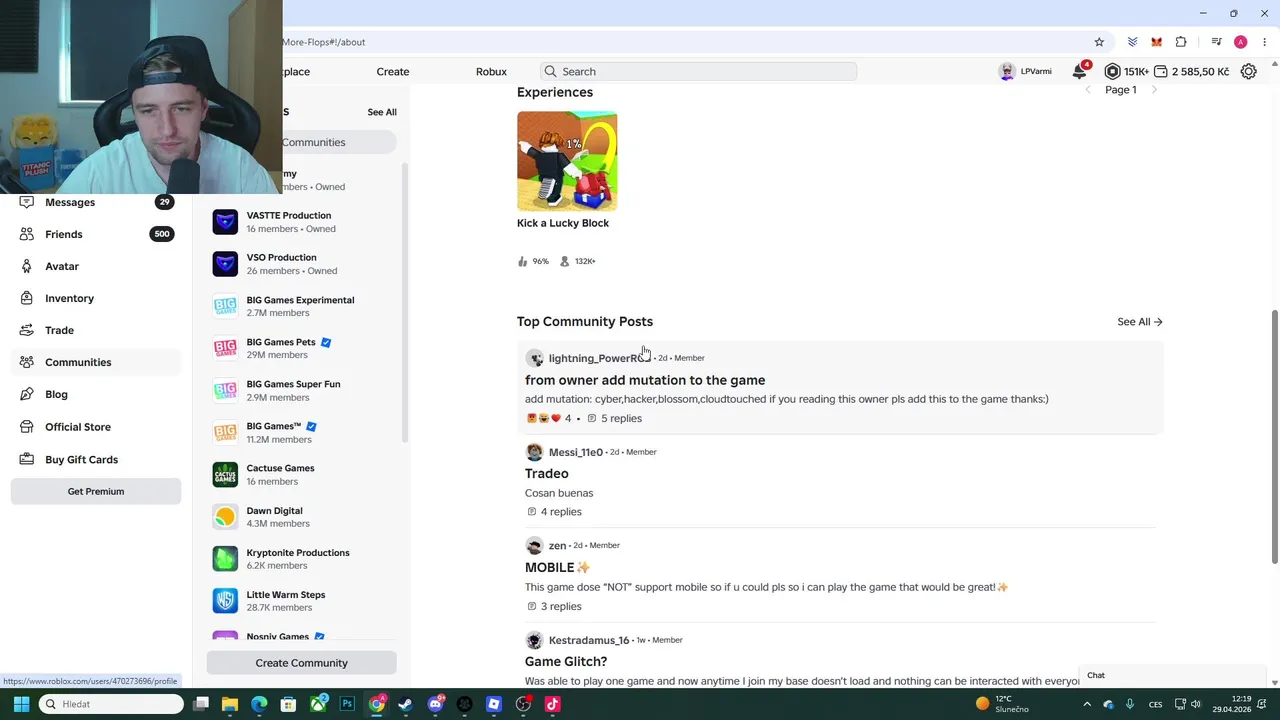
Task: Open the Tradeo post title
Action: 546,473
